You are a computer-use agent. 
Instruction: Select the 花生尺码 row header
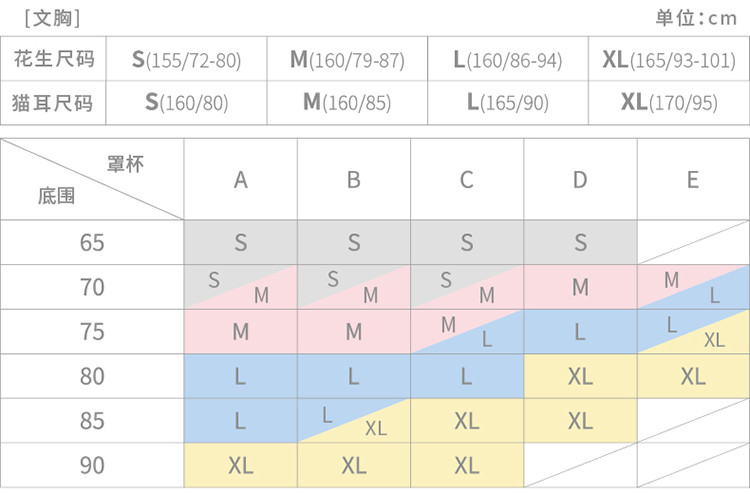(54, 59)
